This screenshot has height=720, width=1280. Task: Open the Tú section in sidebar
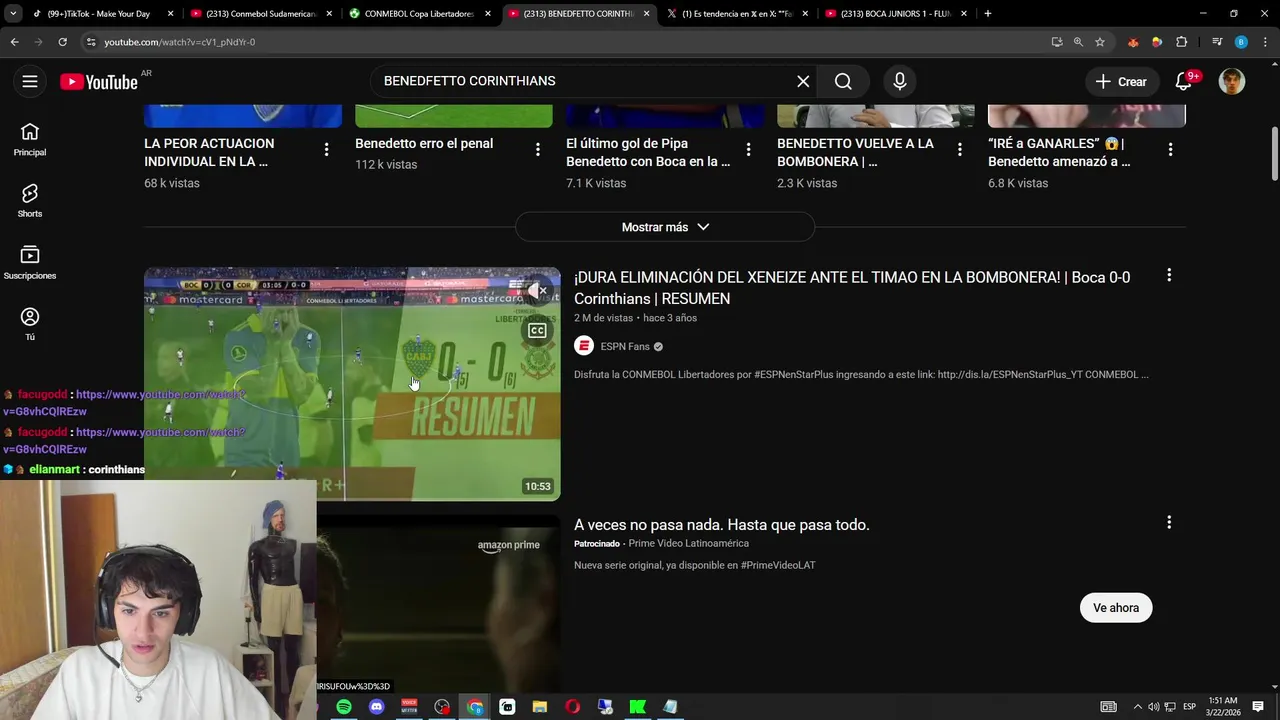click(x=30, y=324)
